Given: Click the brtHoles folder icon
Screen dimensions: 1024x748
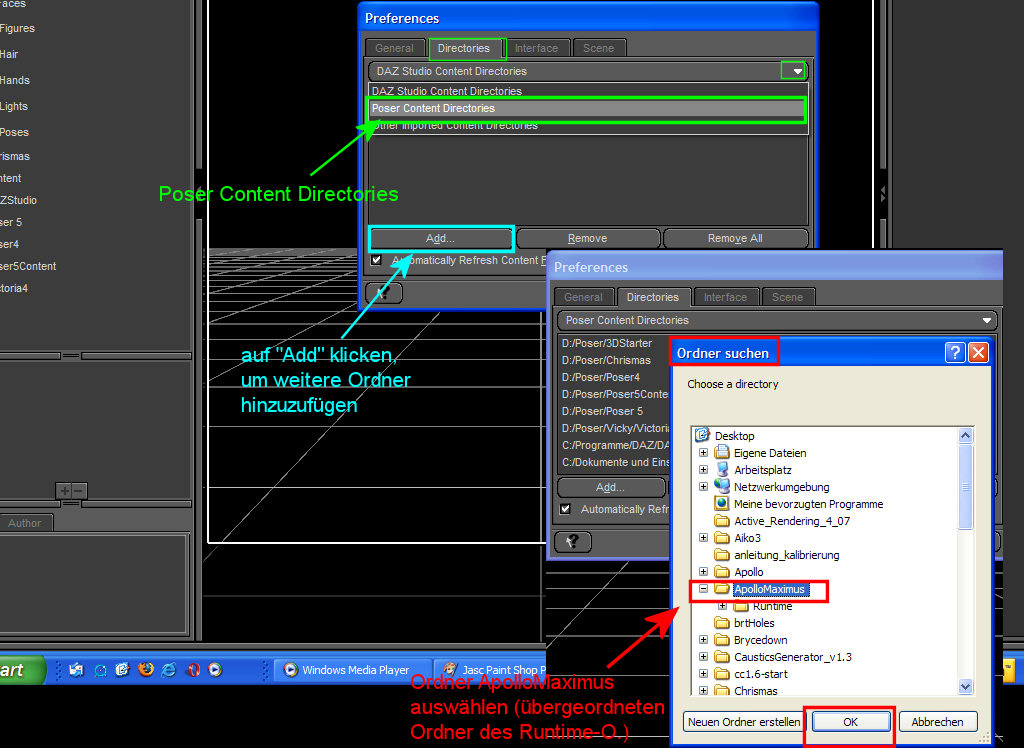Looking at the screenshot, I should pyautogui.click(x=722, y=623).
